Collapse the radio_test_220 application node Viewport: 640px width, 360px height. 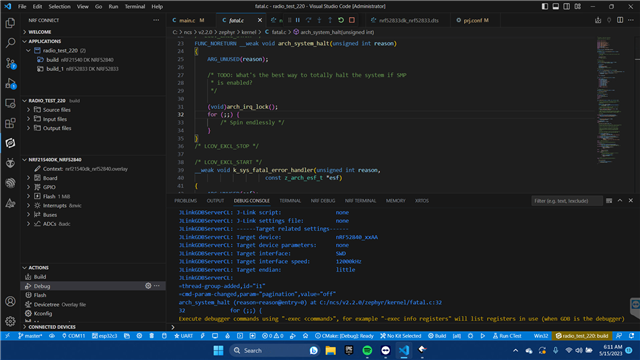pyautogui.click(x=28, y=51)
